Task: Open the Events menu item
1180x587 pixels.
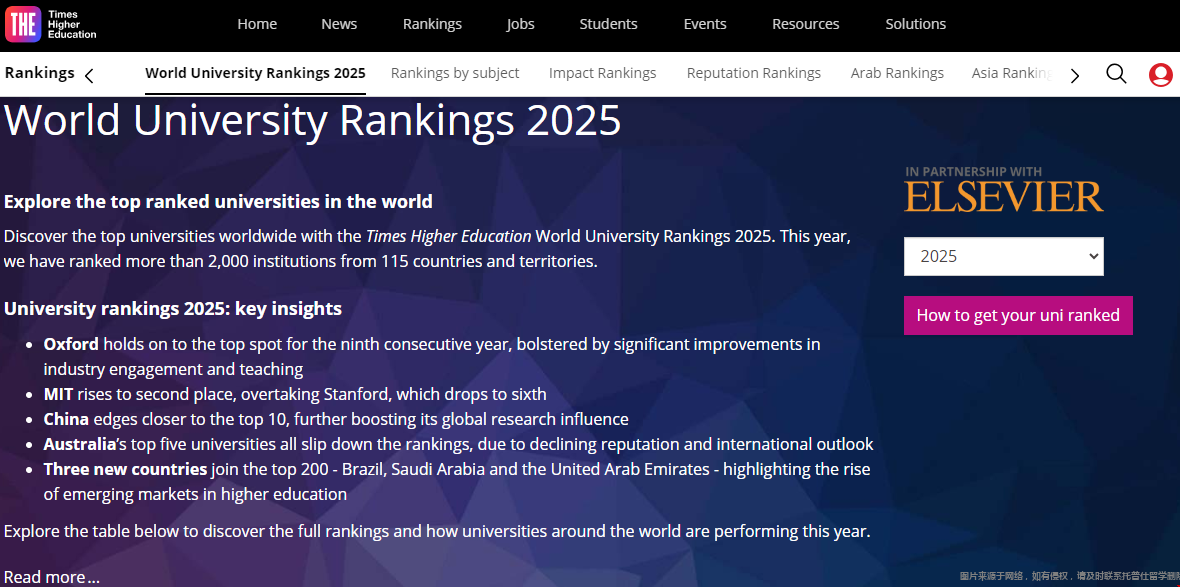Action: coord(705,24)
